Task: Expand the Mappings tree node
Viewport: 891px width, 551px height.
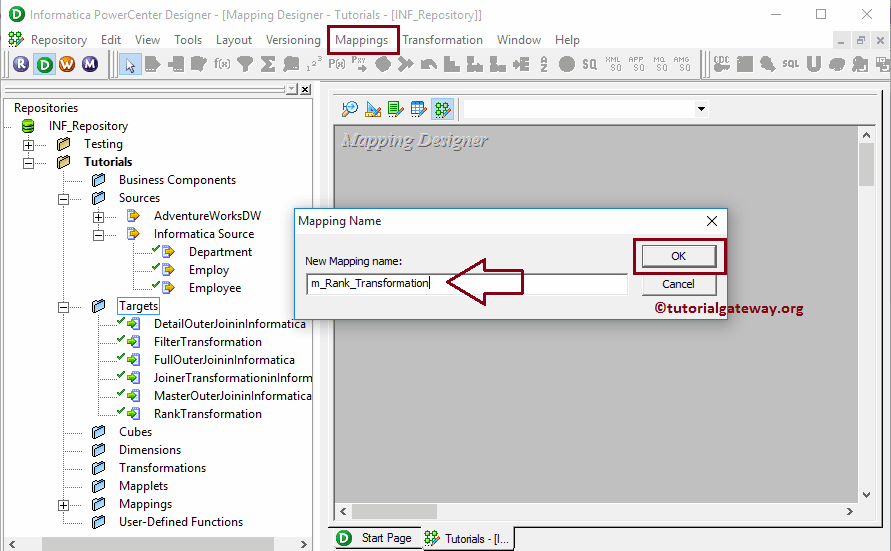Action: (x=64, y=505)
